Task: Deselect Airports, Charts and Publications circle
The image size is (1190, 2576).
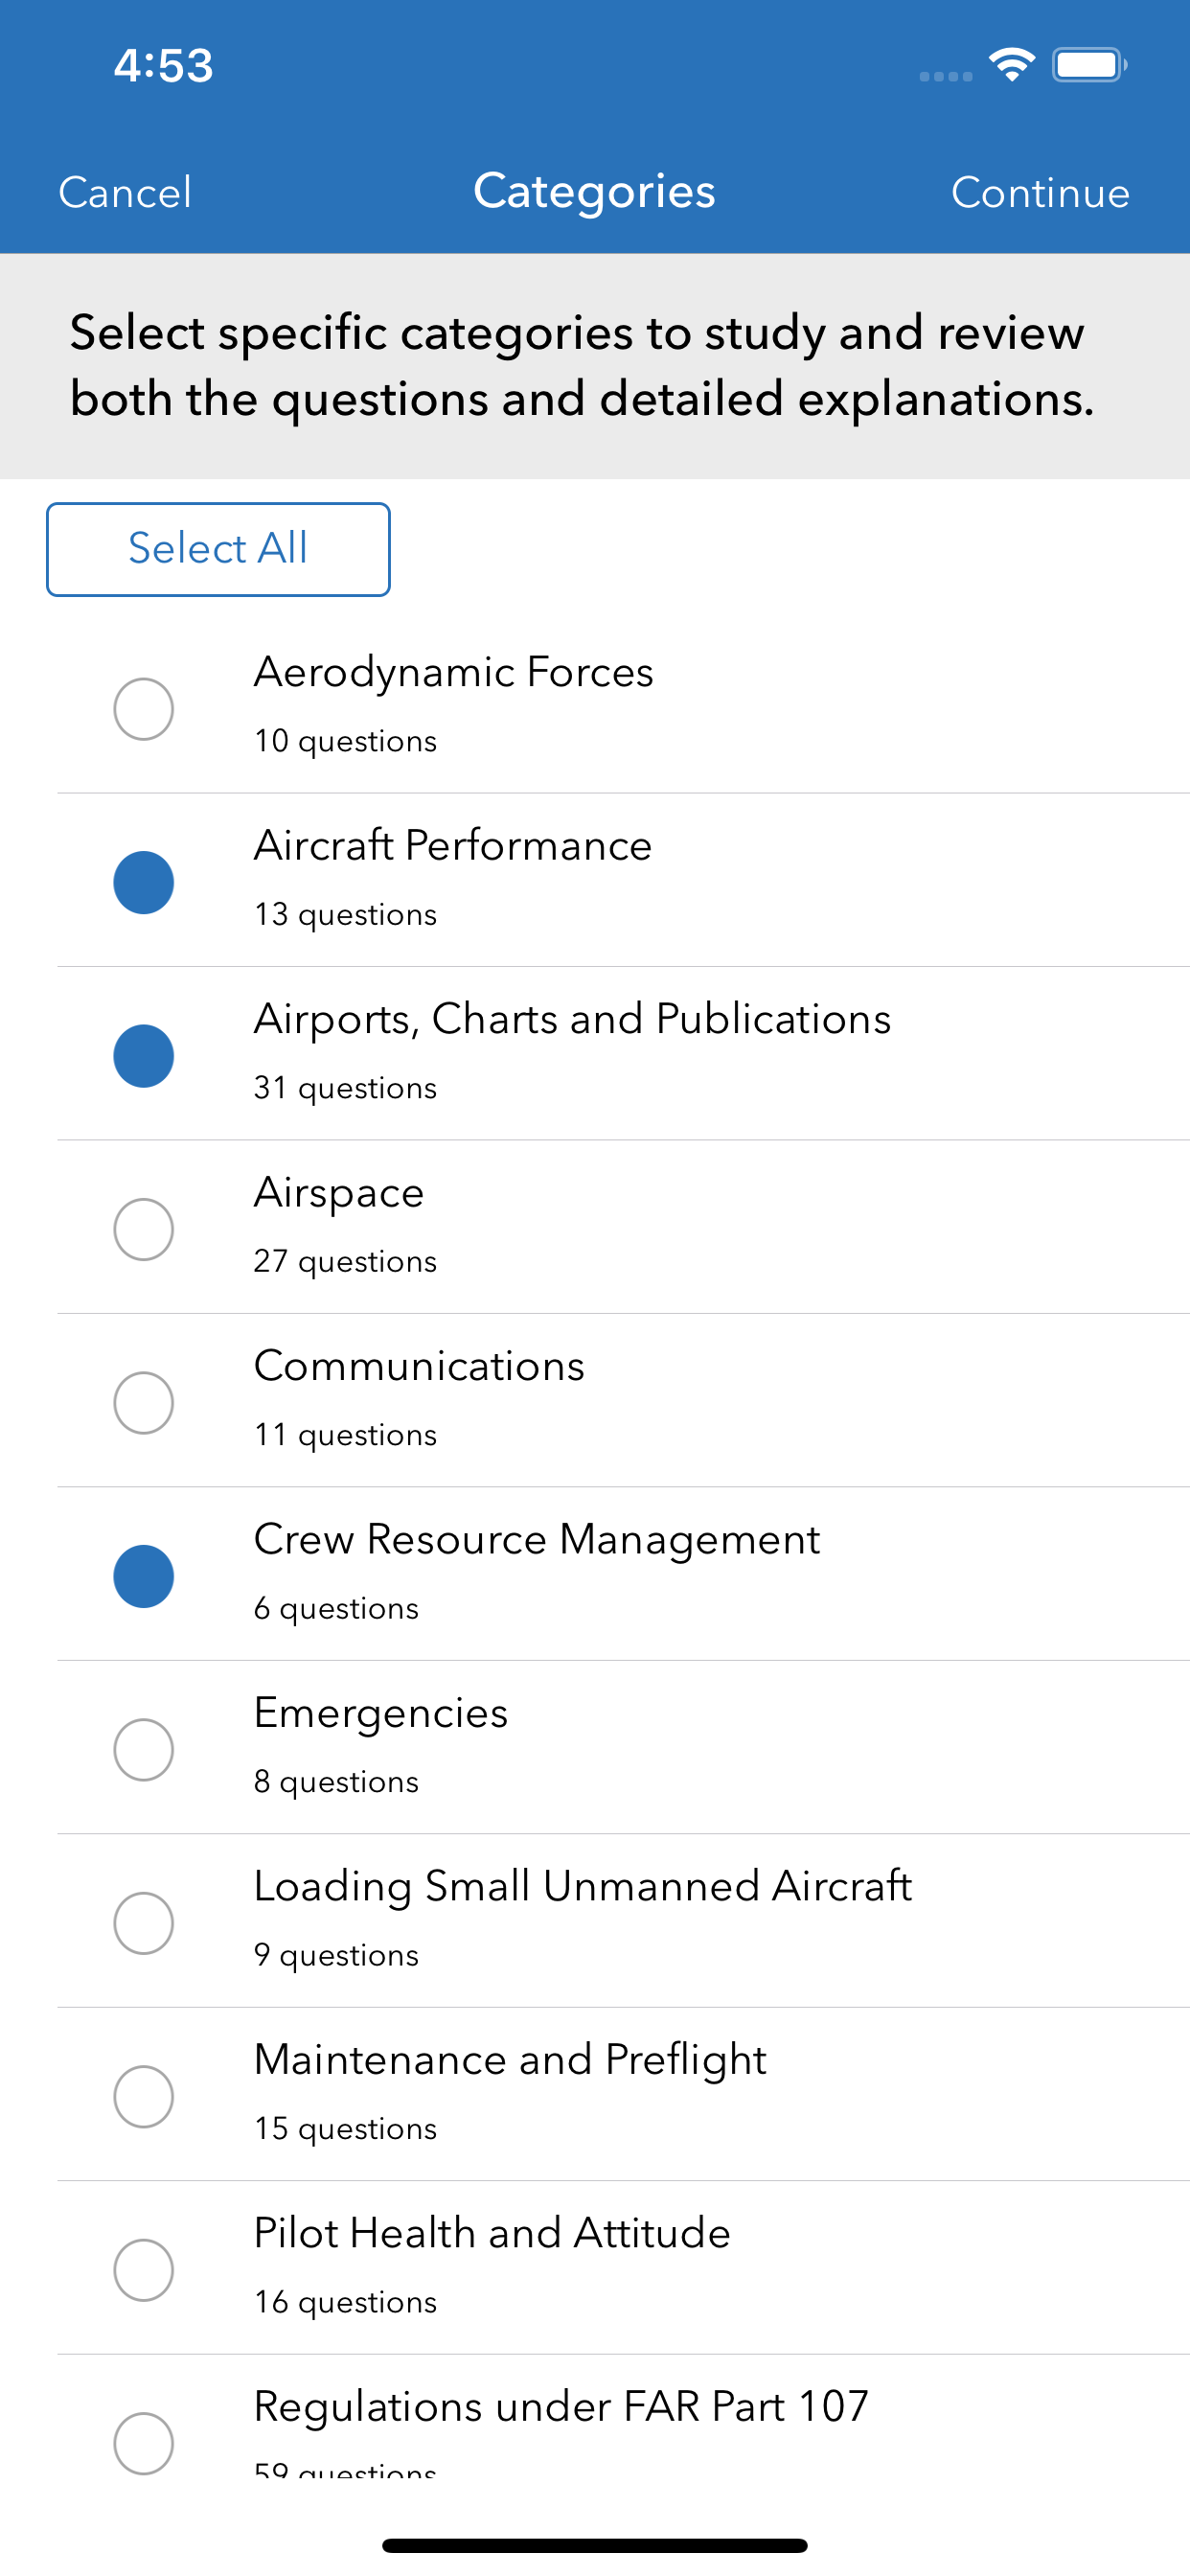Action: coord(144,1056)
